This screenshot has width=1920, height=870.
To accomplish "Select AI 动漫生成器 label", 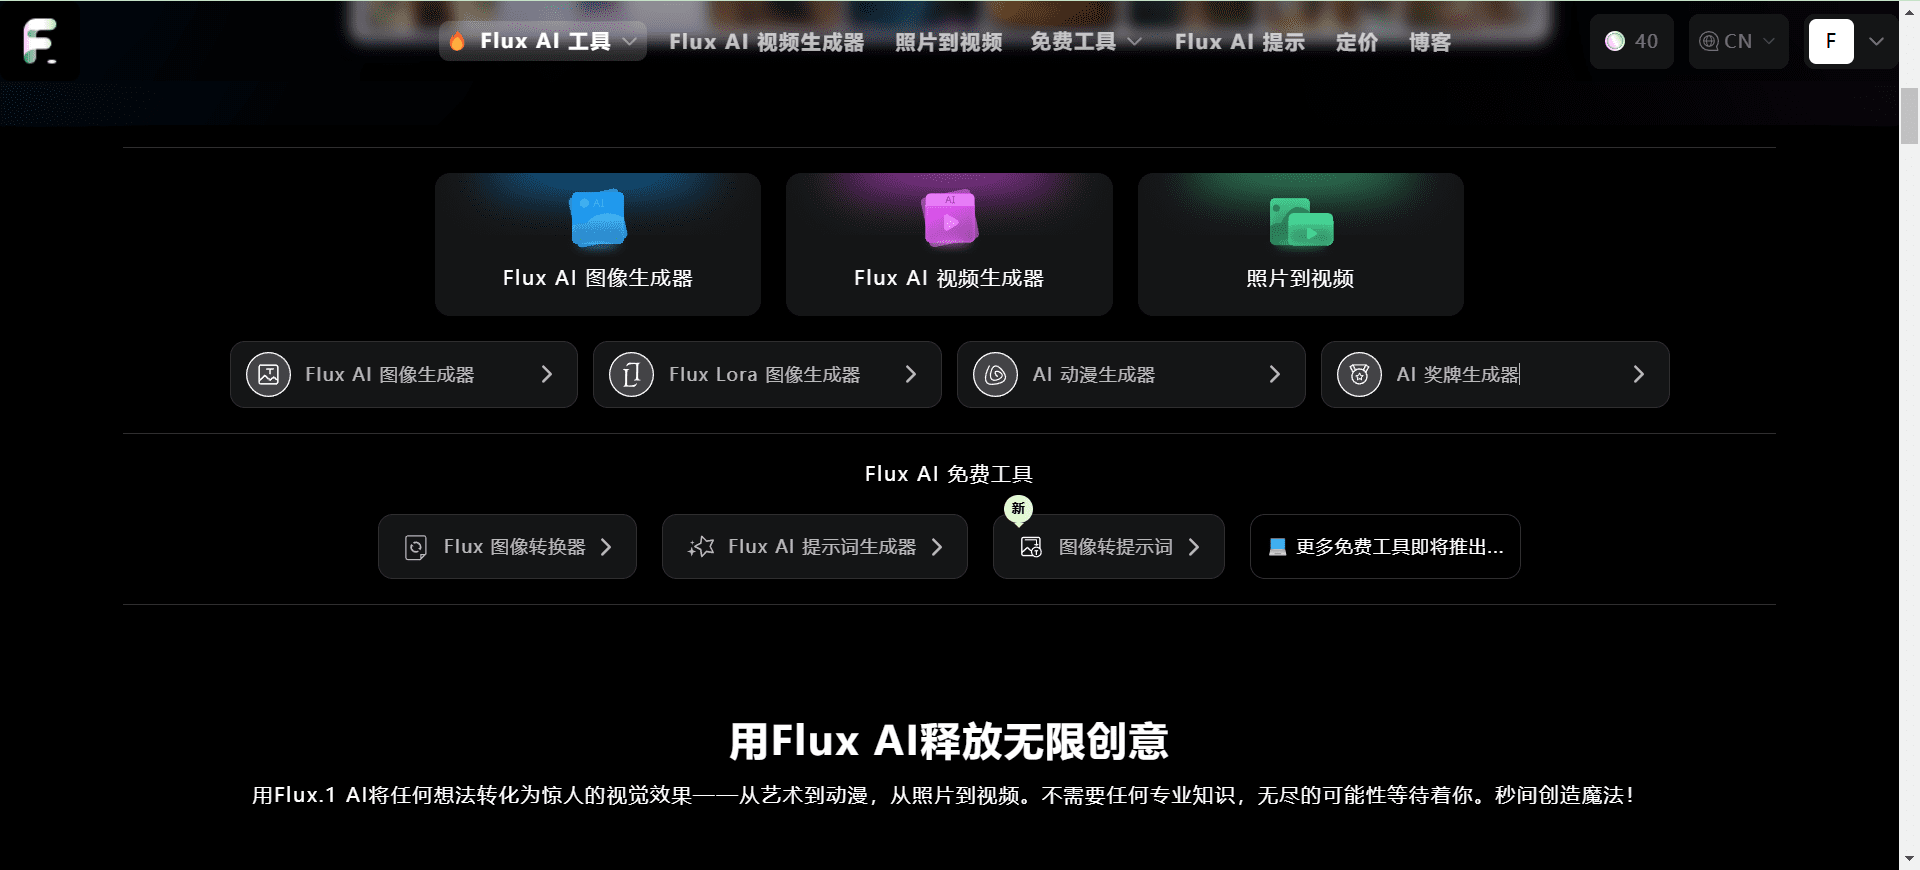I will [1094, 375].
